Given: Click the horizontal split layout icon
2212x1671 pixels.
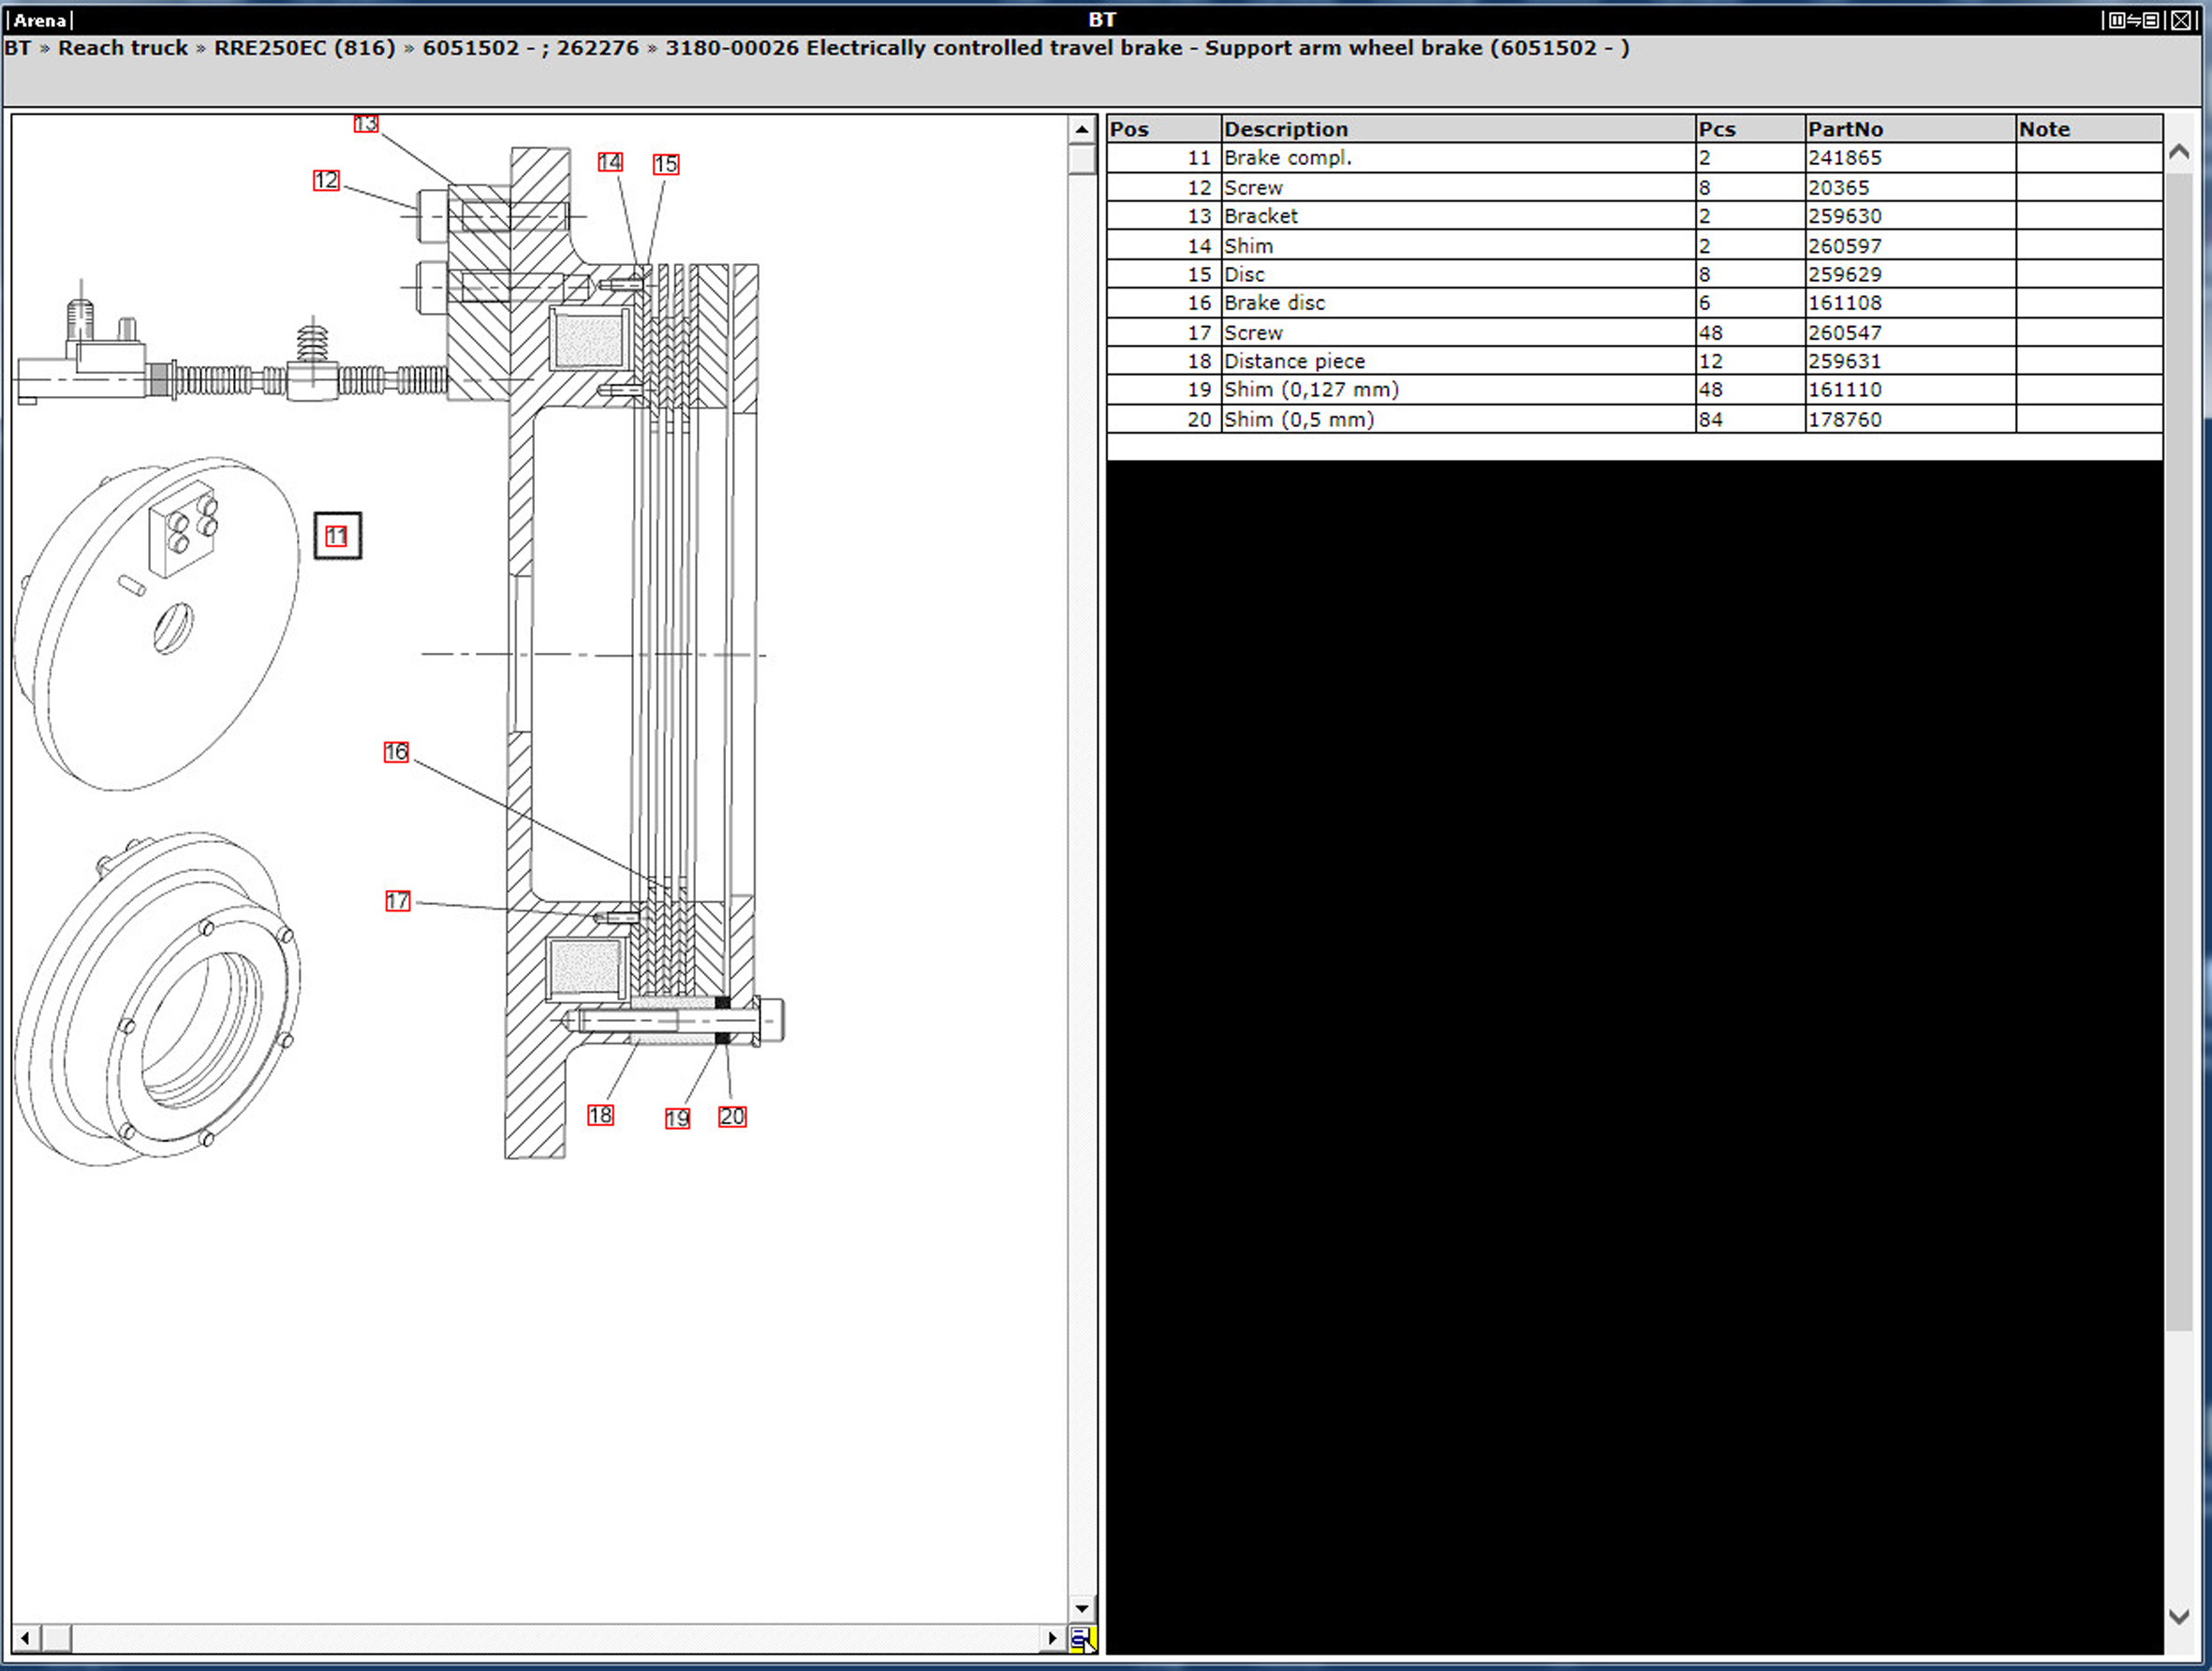Looking at the screenshot, I should [x=2151, y=20].
